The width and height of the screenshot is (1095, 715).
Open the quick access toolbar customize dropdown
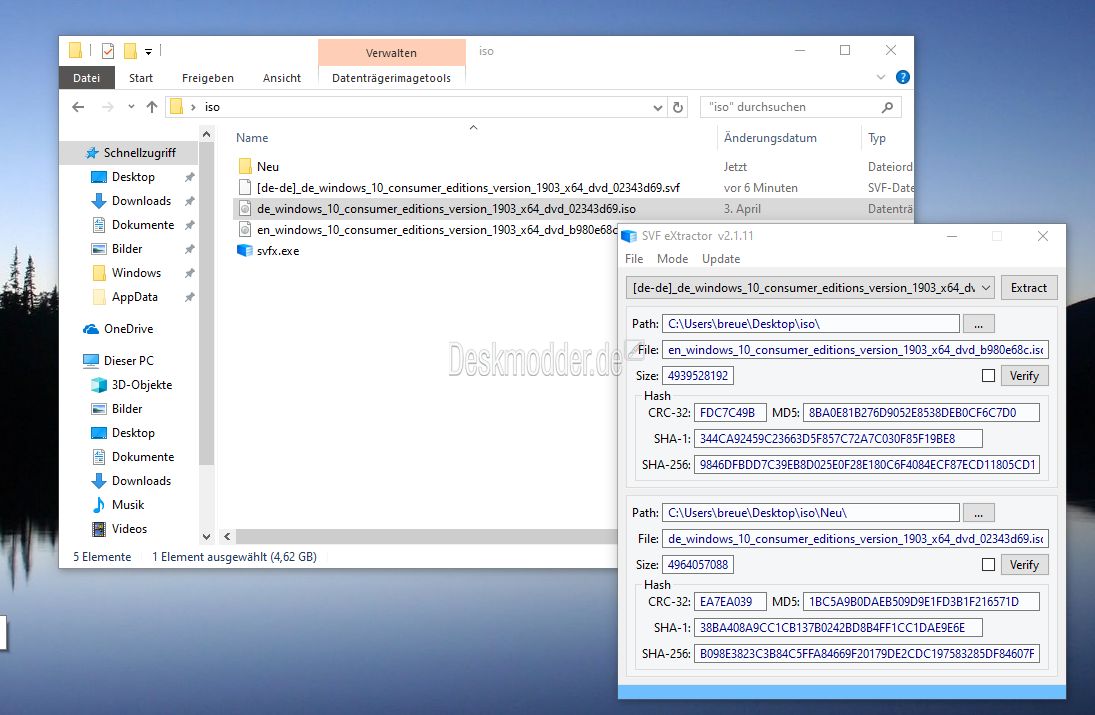pyautogui.click(x=148, y=52)
